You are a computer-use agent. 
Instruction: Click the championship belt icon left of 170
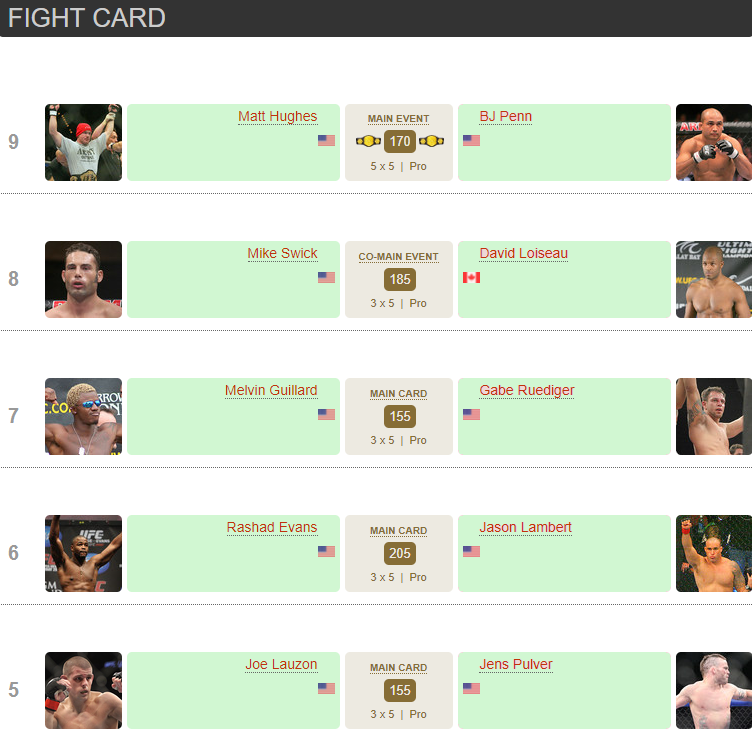[368, 141]
